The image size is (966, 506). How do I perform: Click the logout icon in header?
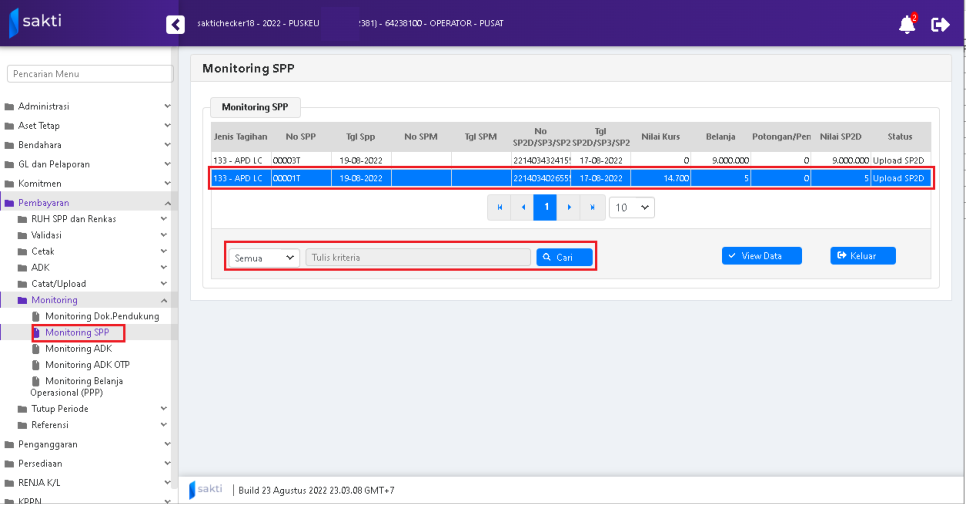940,24
